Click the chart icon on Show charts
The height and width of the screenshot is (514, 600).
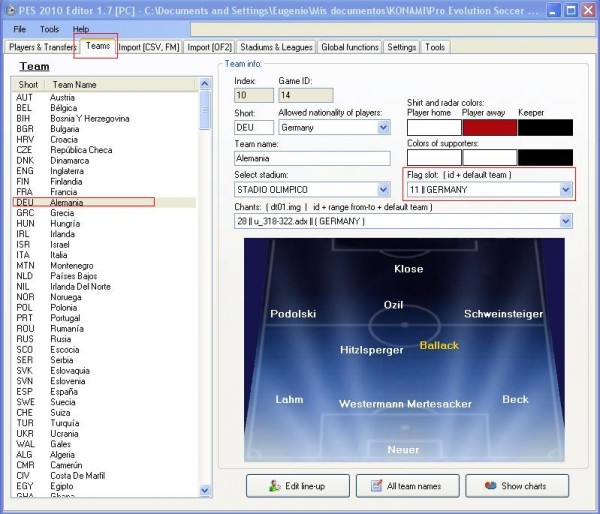coord(491,485)
